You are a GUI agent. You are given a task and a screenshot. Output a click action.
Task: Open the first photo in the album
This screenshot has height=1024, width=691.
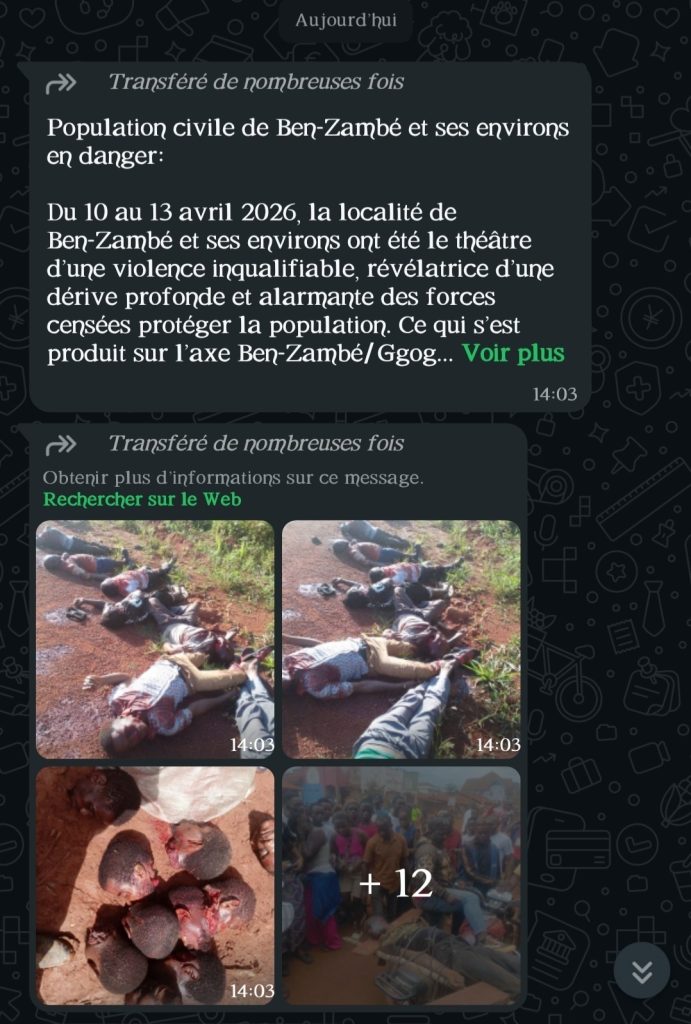click(x=155, y=639)
